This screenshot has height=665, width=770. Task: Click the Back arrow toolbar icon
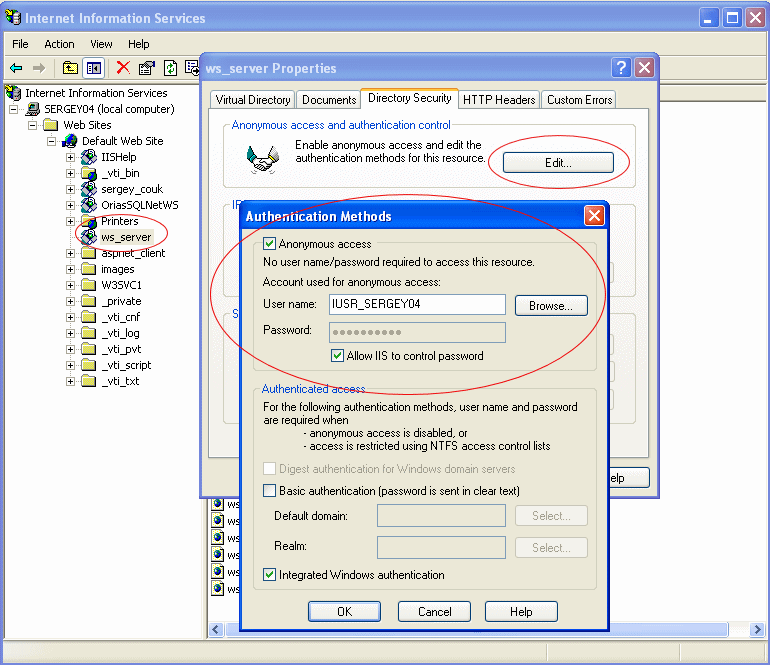pos(16,68)
